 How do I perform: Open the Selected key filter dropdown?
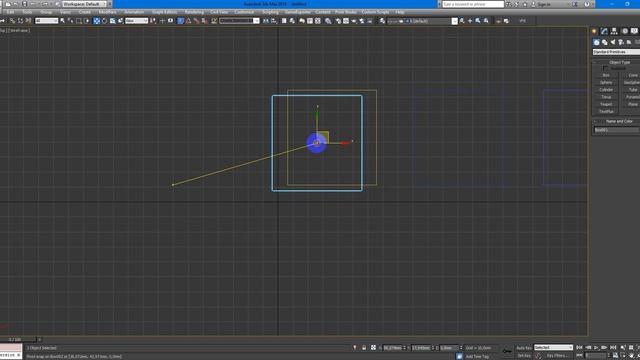pos(553,348)
